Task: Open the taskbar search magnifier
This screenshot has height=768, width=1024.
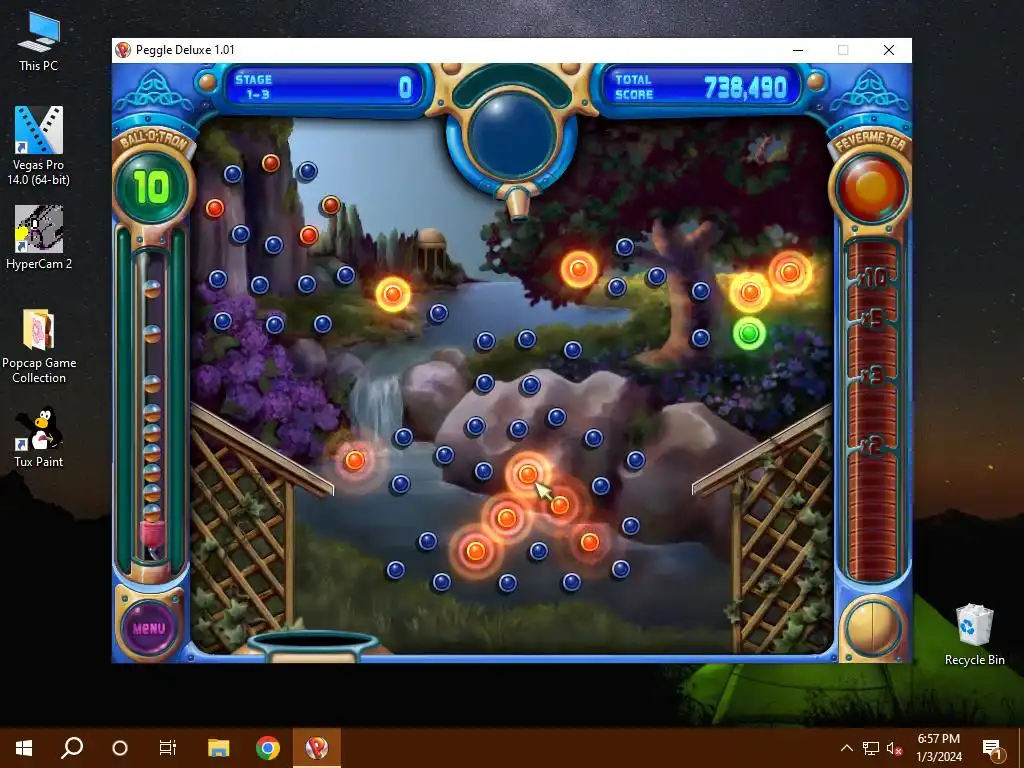Action: (72, 748)
